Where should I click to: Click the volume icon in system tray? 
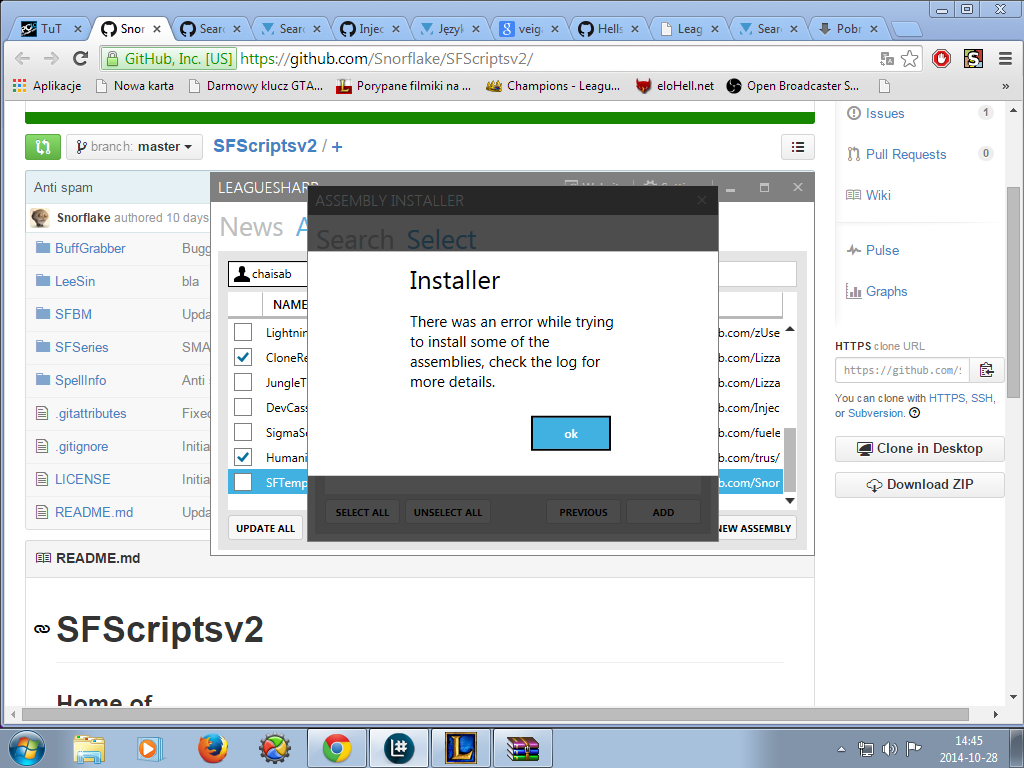(889, 749)
